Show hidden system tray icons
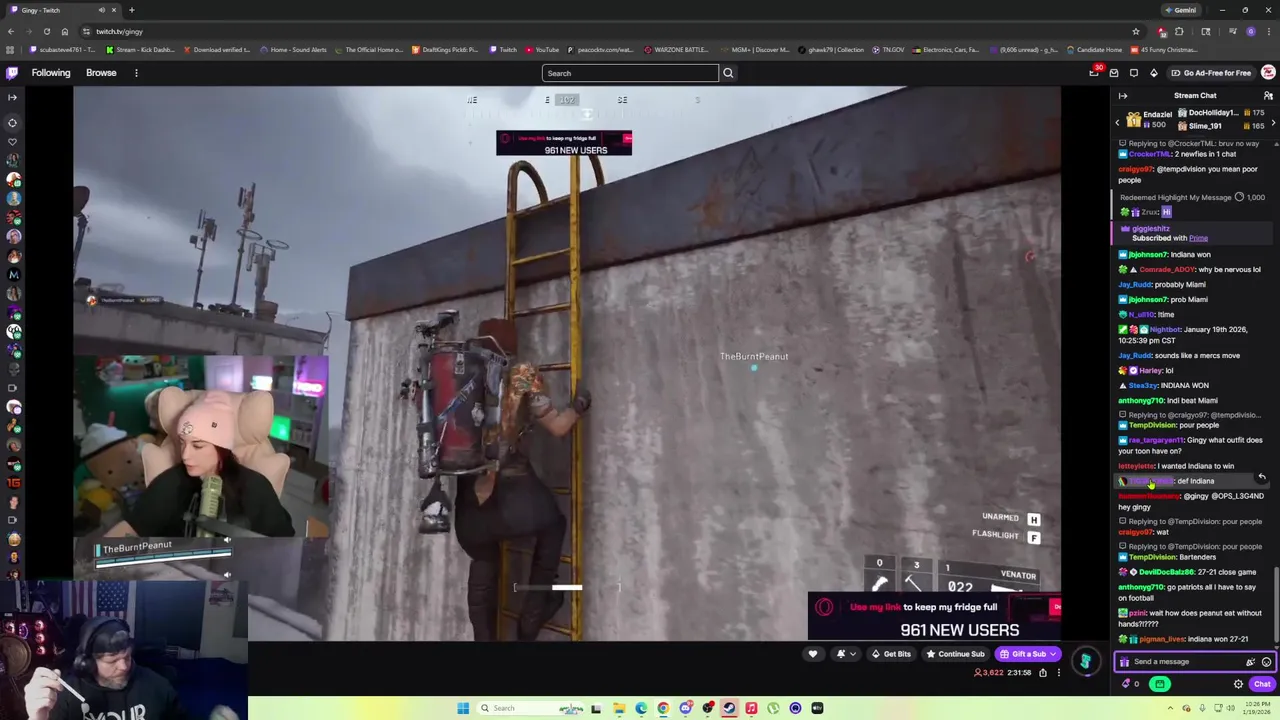1280x720 pixels. click(x=1170, y=708)
